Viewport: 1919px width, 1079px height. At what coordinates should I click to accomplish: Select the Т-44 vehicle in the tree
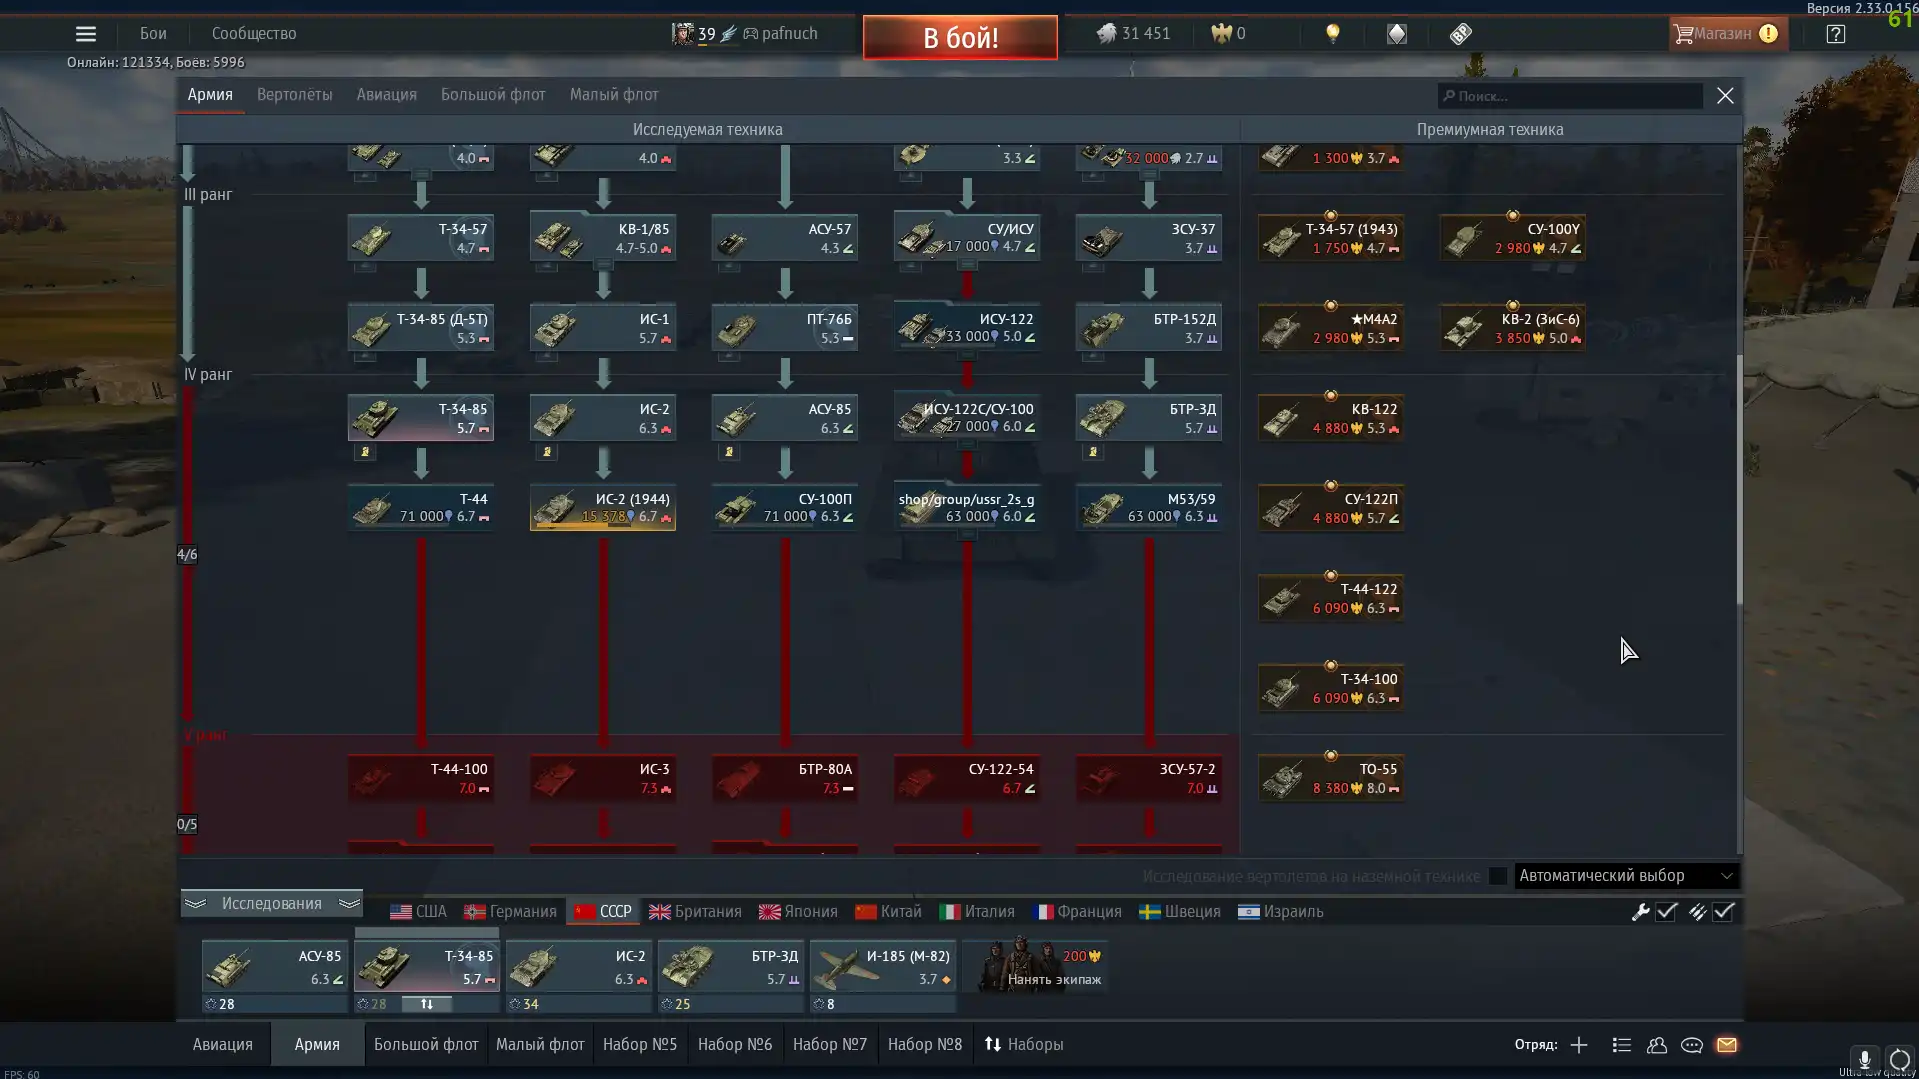(421, 508)
